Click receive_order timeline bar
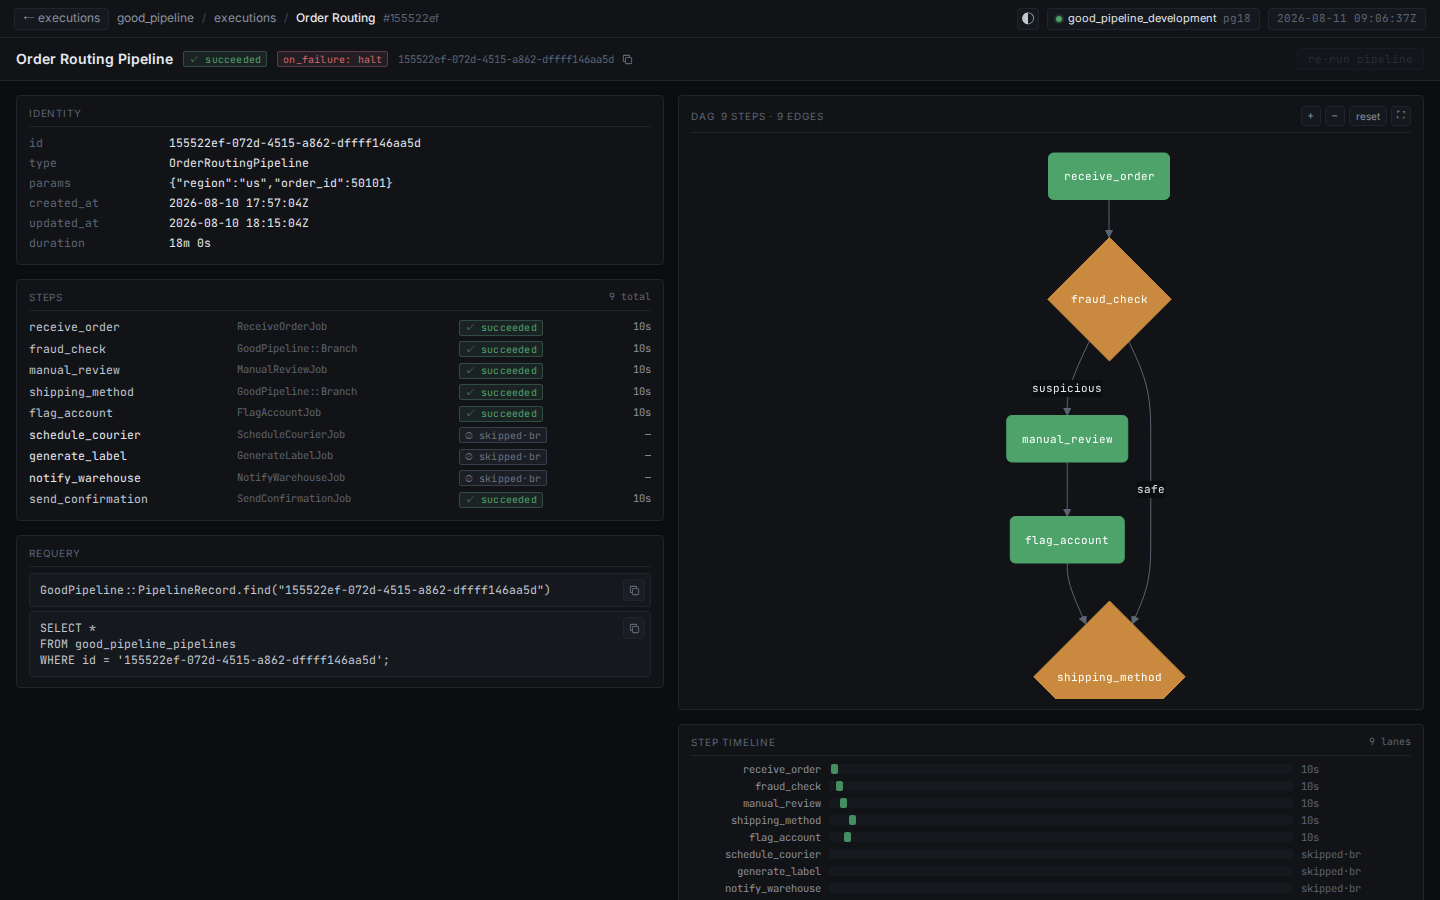 click(x=834, y=770)
